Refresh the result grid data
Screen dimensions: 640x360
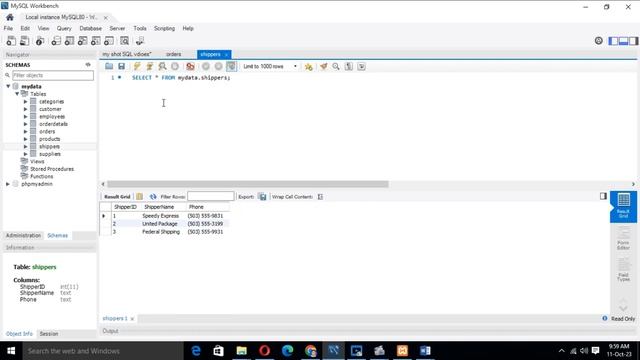[153, 197]
